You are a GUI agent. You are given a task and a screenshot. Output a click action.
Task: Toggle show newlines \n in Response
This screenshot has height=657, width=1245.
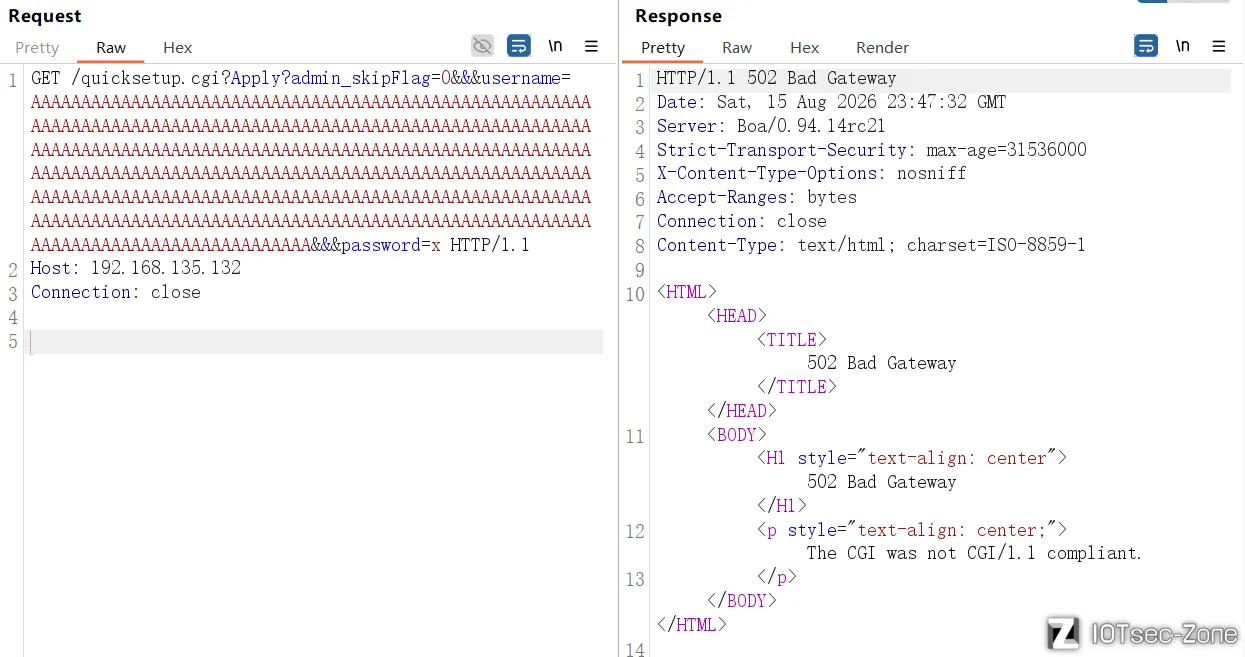(1182, 46)
